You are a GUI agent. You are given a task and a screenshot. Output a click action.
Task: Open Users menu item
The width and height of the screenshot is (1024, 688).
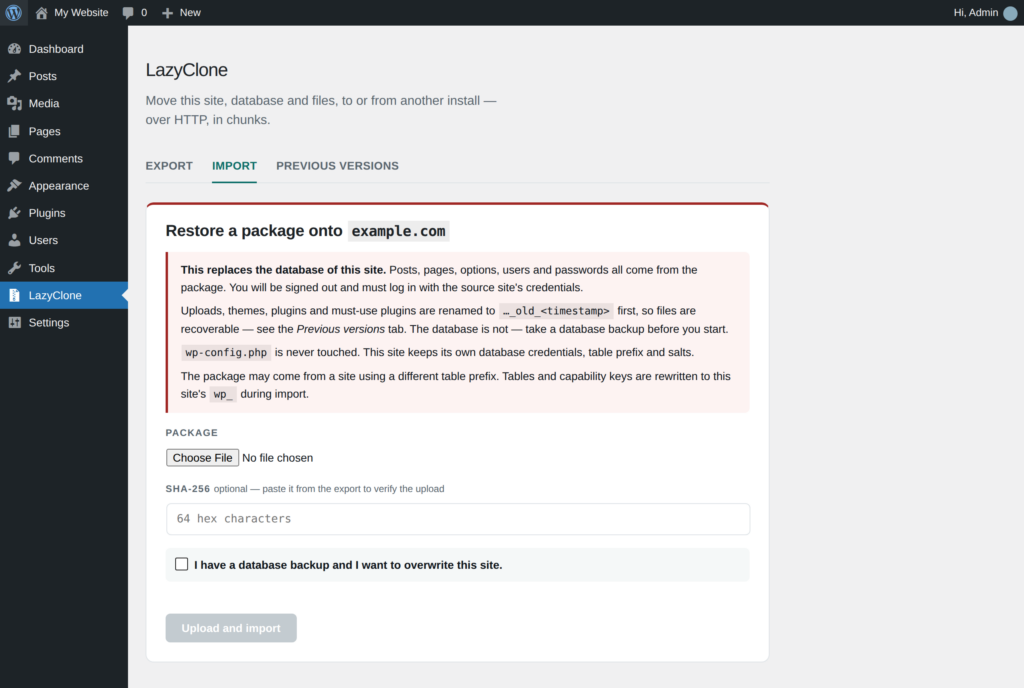click(64, 240)
